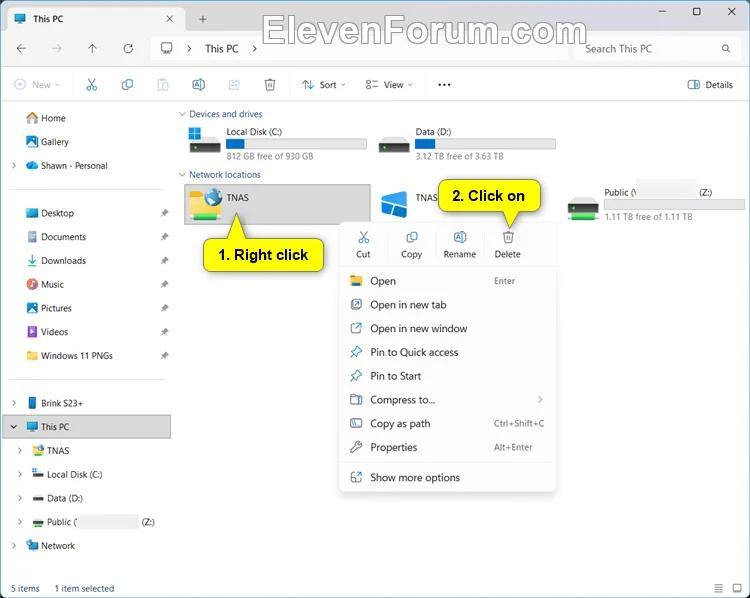The height and width of the screenshot is (598, 750).
Task: Expand the Network tree node
Action: tap(14, 545)
